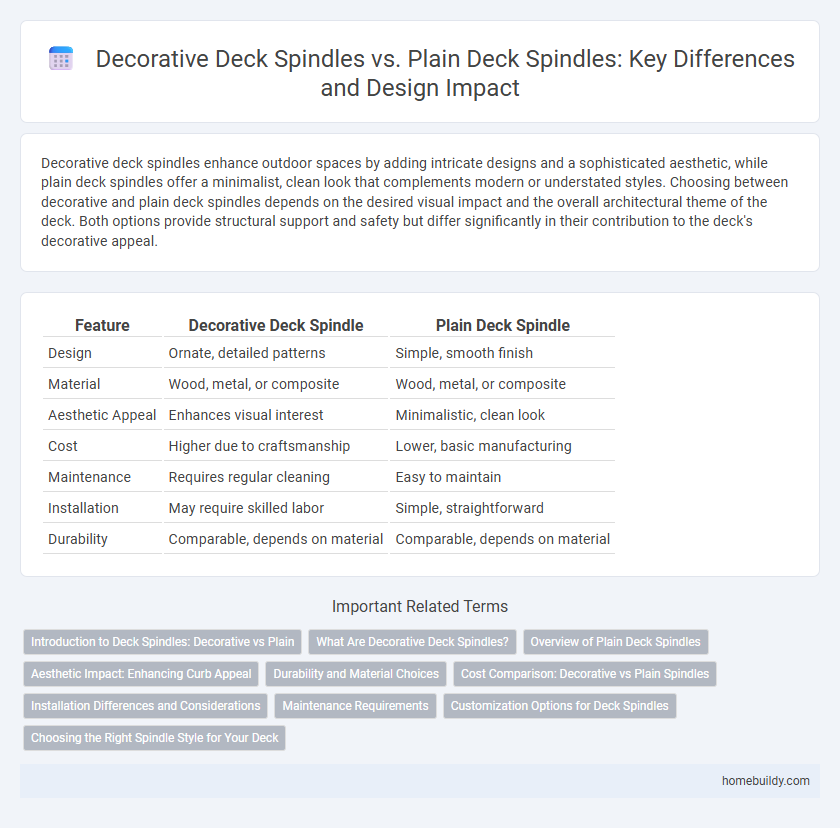Select 'Customization Options for Deck Spindles' tag
Image resolution: width=840 pixels, height=828 pixels.
pos(560,706)
